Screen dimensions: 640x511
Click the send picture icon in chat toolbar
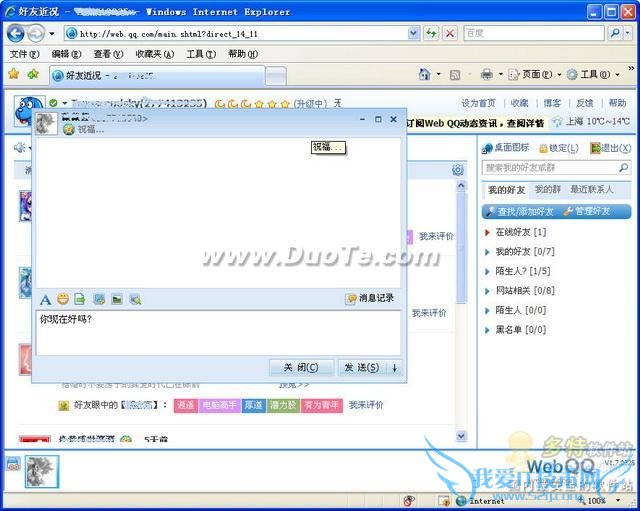click(x=117, y=299)
